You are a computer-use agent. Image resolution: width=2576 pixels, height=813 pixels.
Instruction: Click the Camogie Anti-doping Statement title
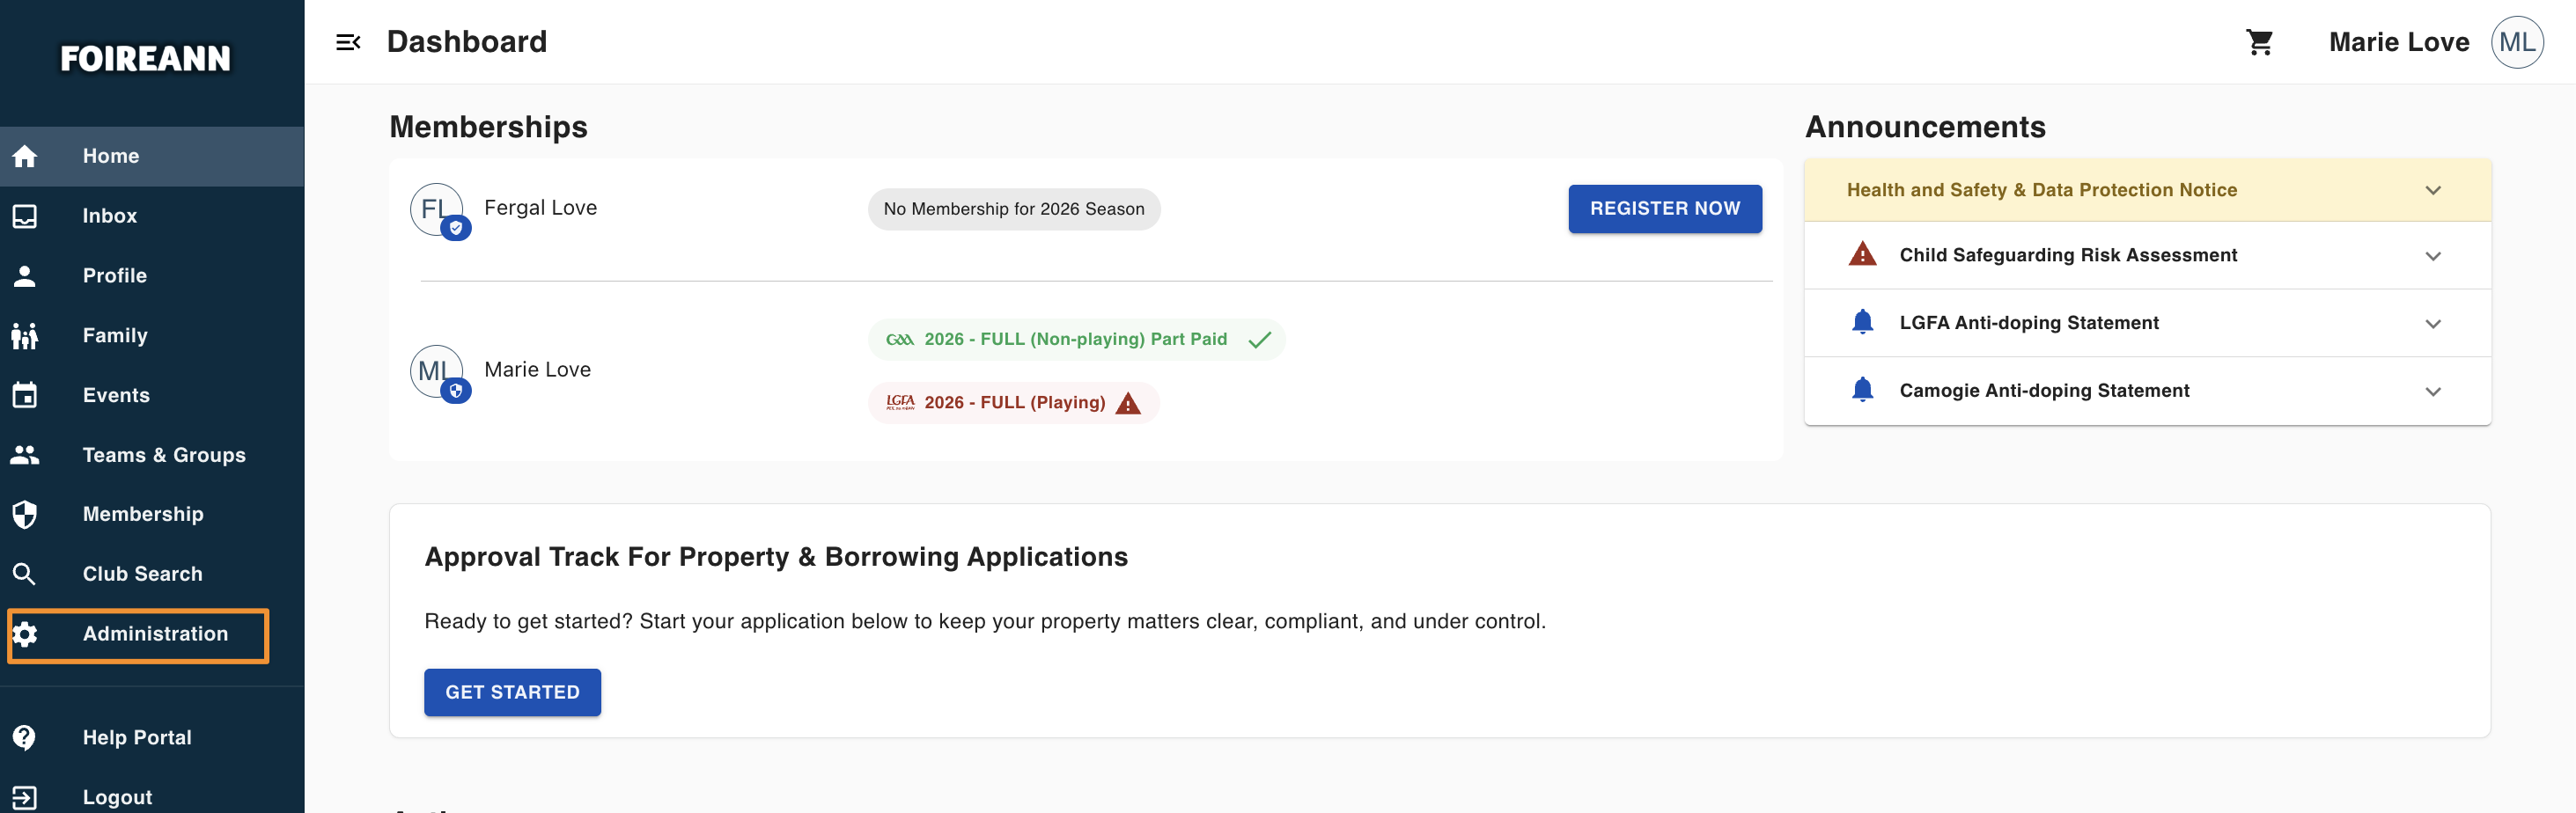pos(2044,391)
